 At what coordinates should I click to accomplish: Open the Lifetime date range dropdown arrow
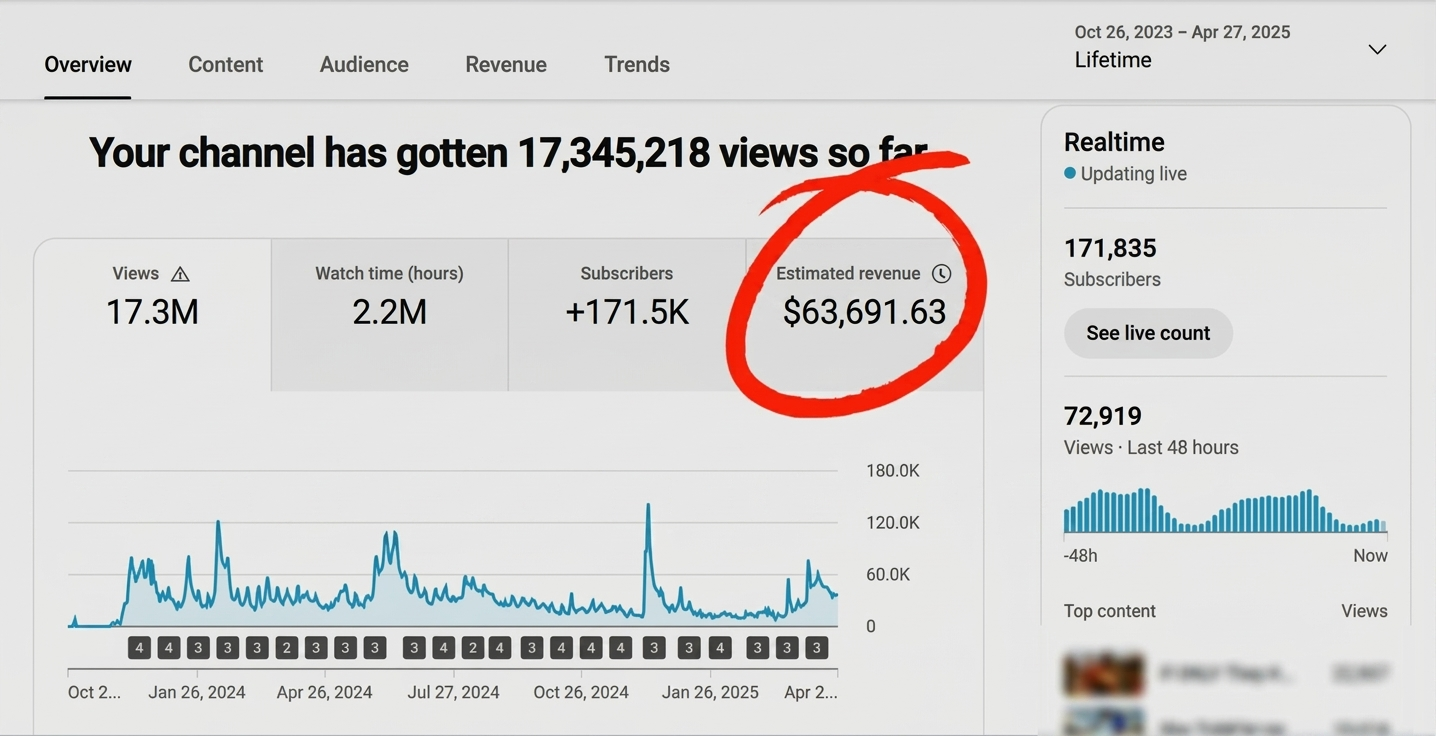[1377, 49]
